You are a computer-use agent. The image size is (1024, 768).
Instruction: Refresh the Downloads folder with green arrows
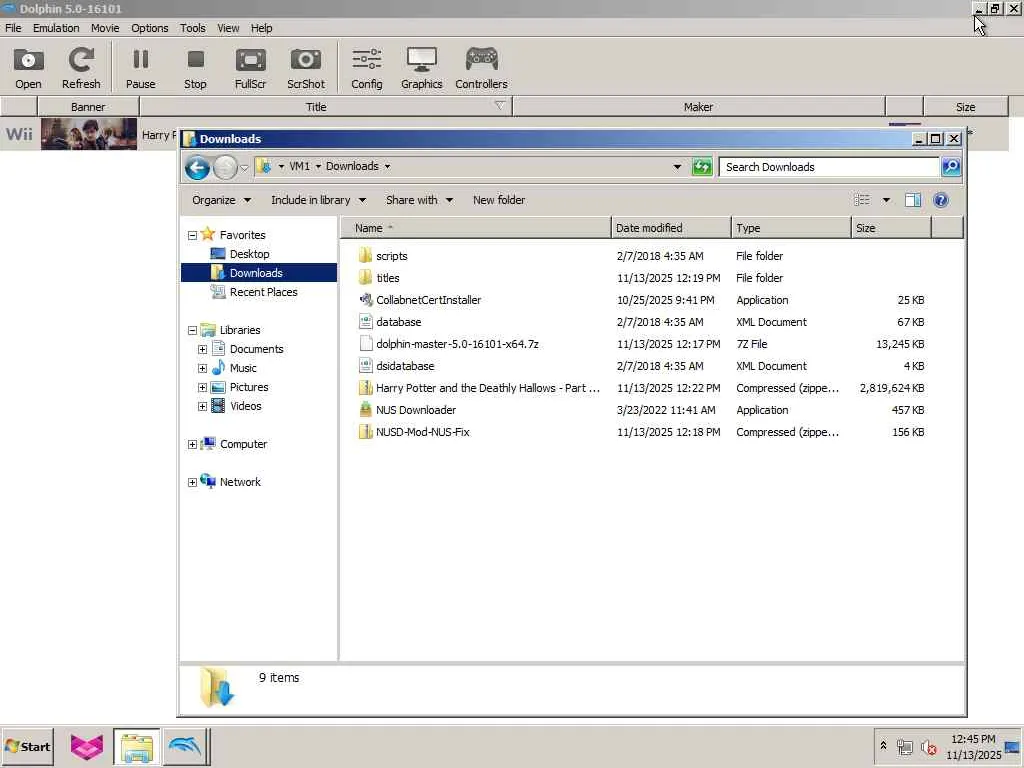pos(702,167)
